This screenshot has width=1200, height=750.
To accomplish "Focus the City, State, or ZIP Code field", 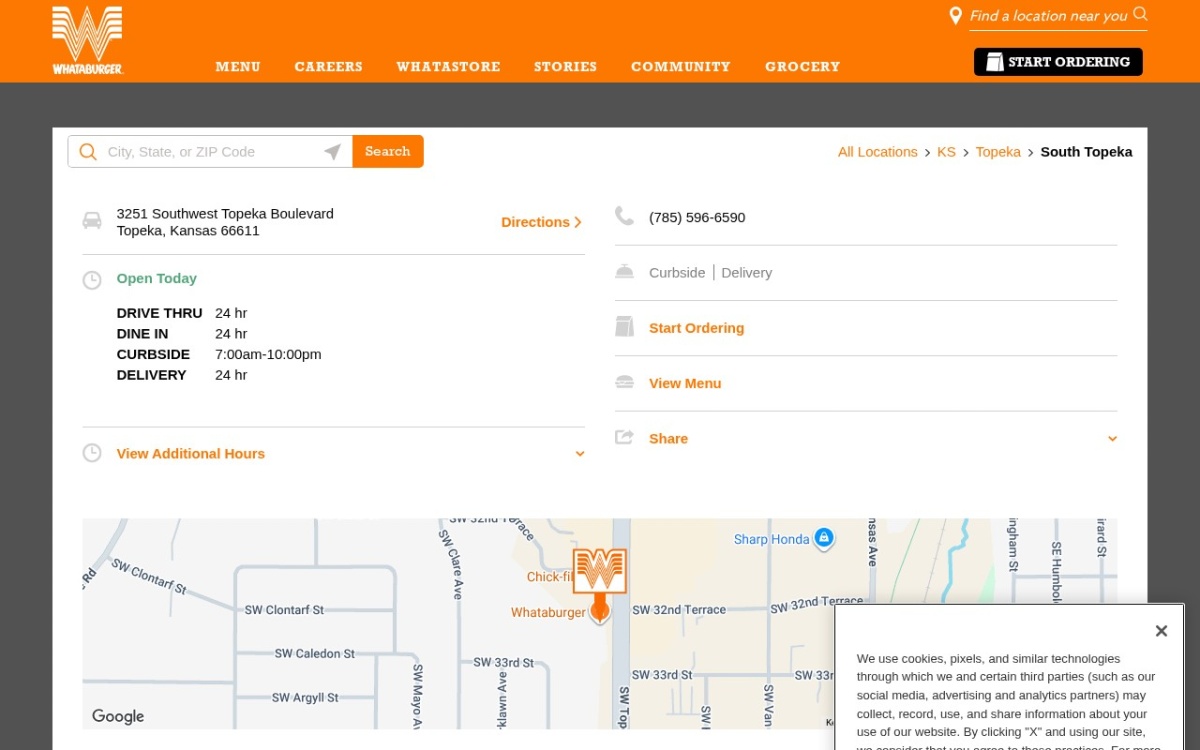I will tap(212, 152).
